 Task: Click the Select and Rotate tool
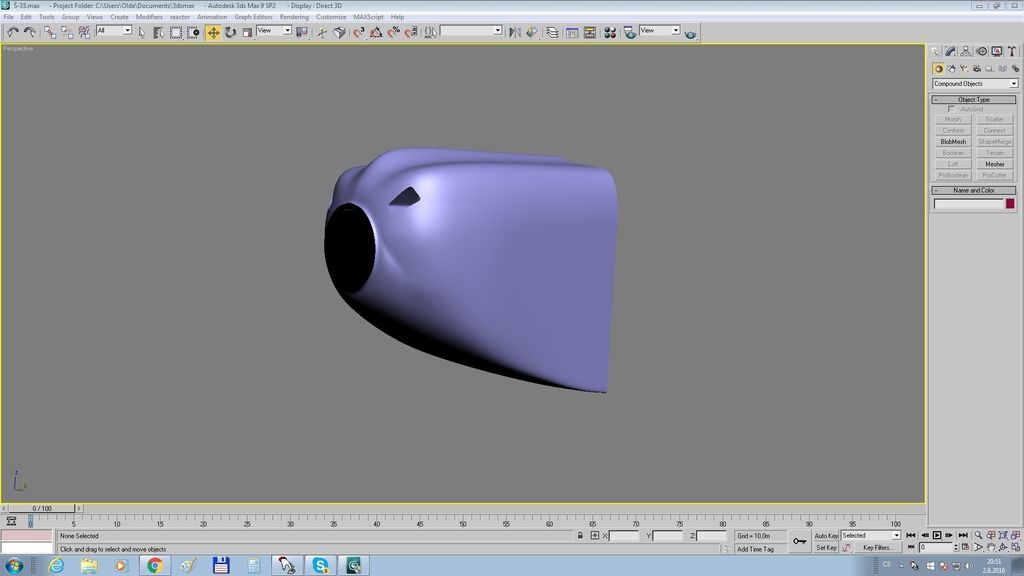click(230, 32)
